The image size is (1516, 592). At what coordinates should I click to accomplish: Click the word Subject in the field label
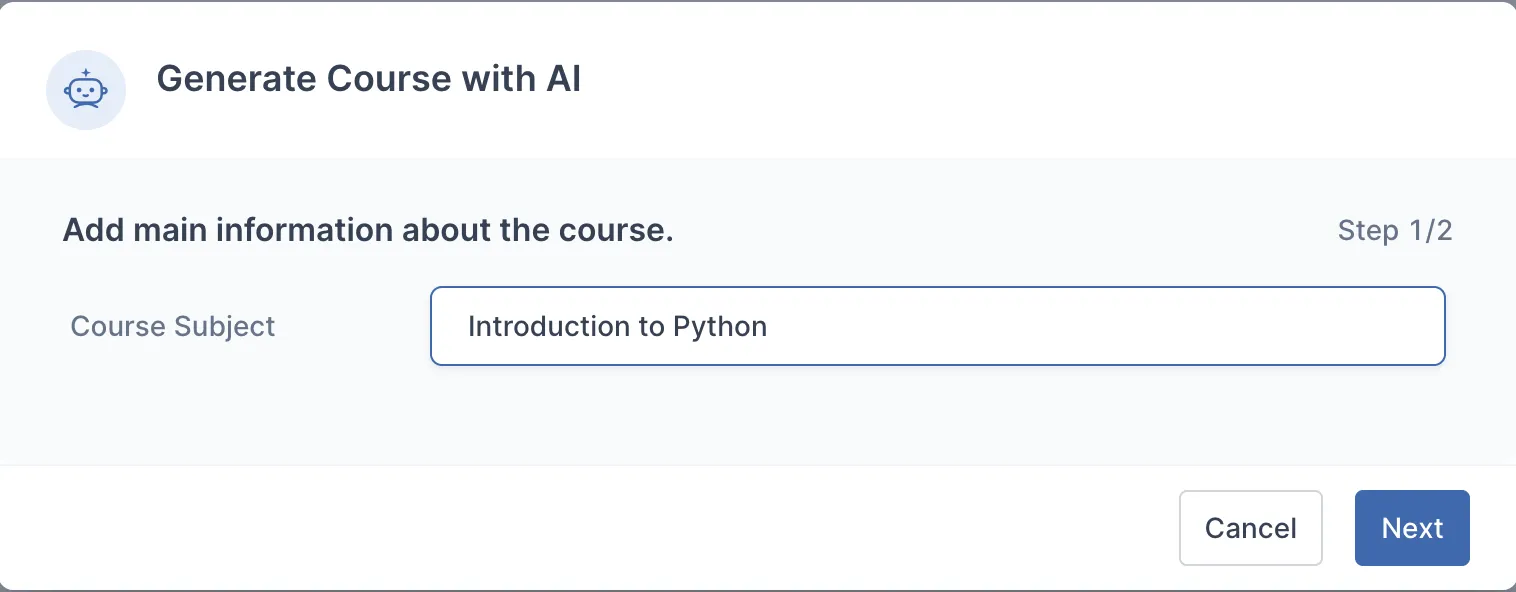[224, 327]
